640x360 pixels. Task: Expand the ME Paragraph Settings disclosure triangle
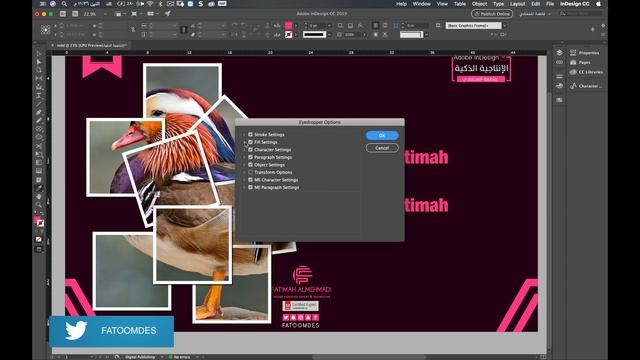pos(244,187)
